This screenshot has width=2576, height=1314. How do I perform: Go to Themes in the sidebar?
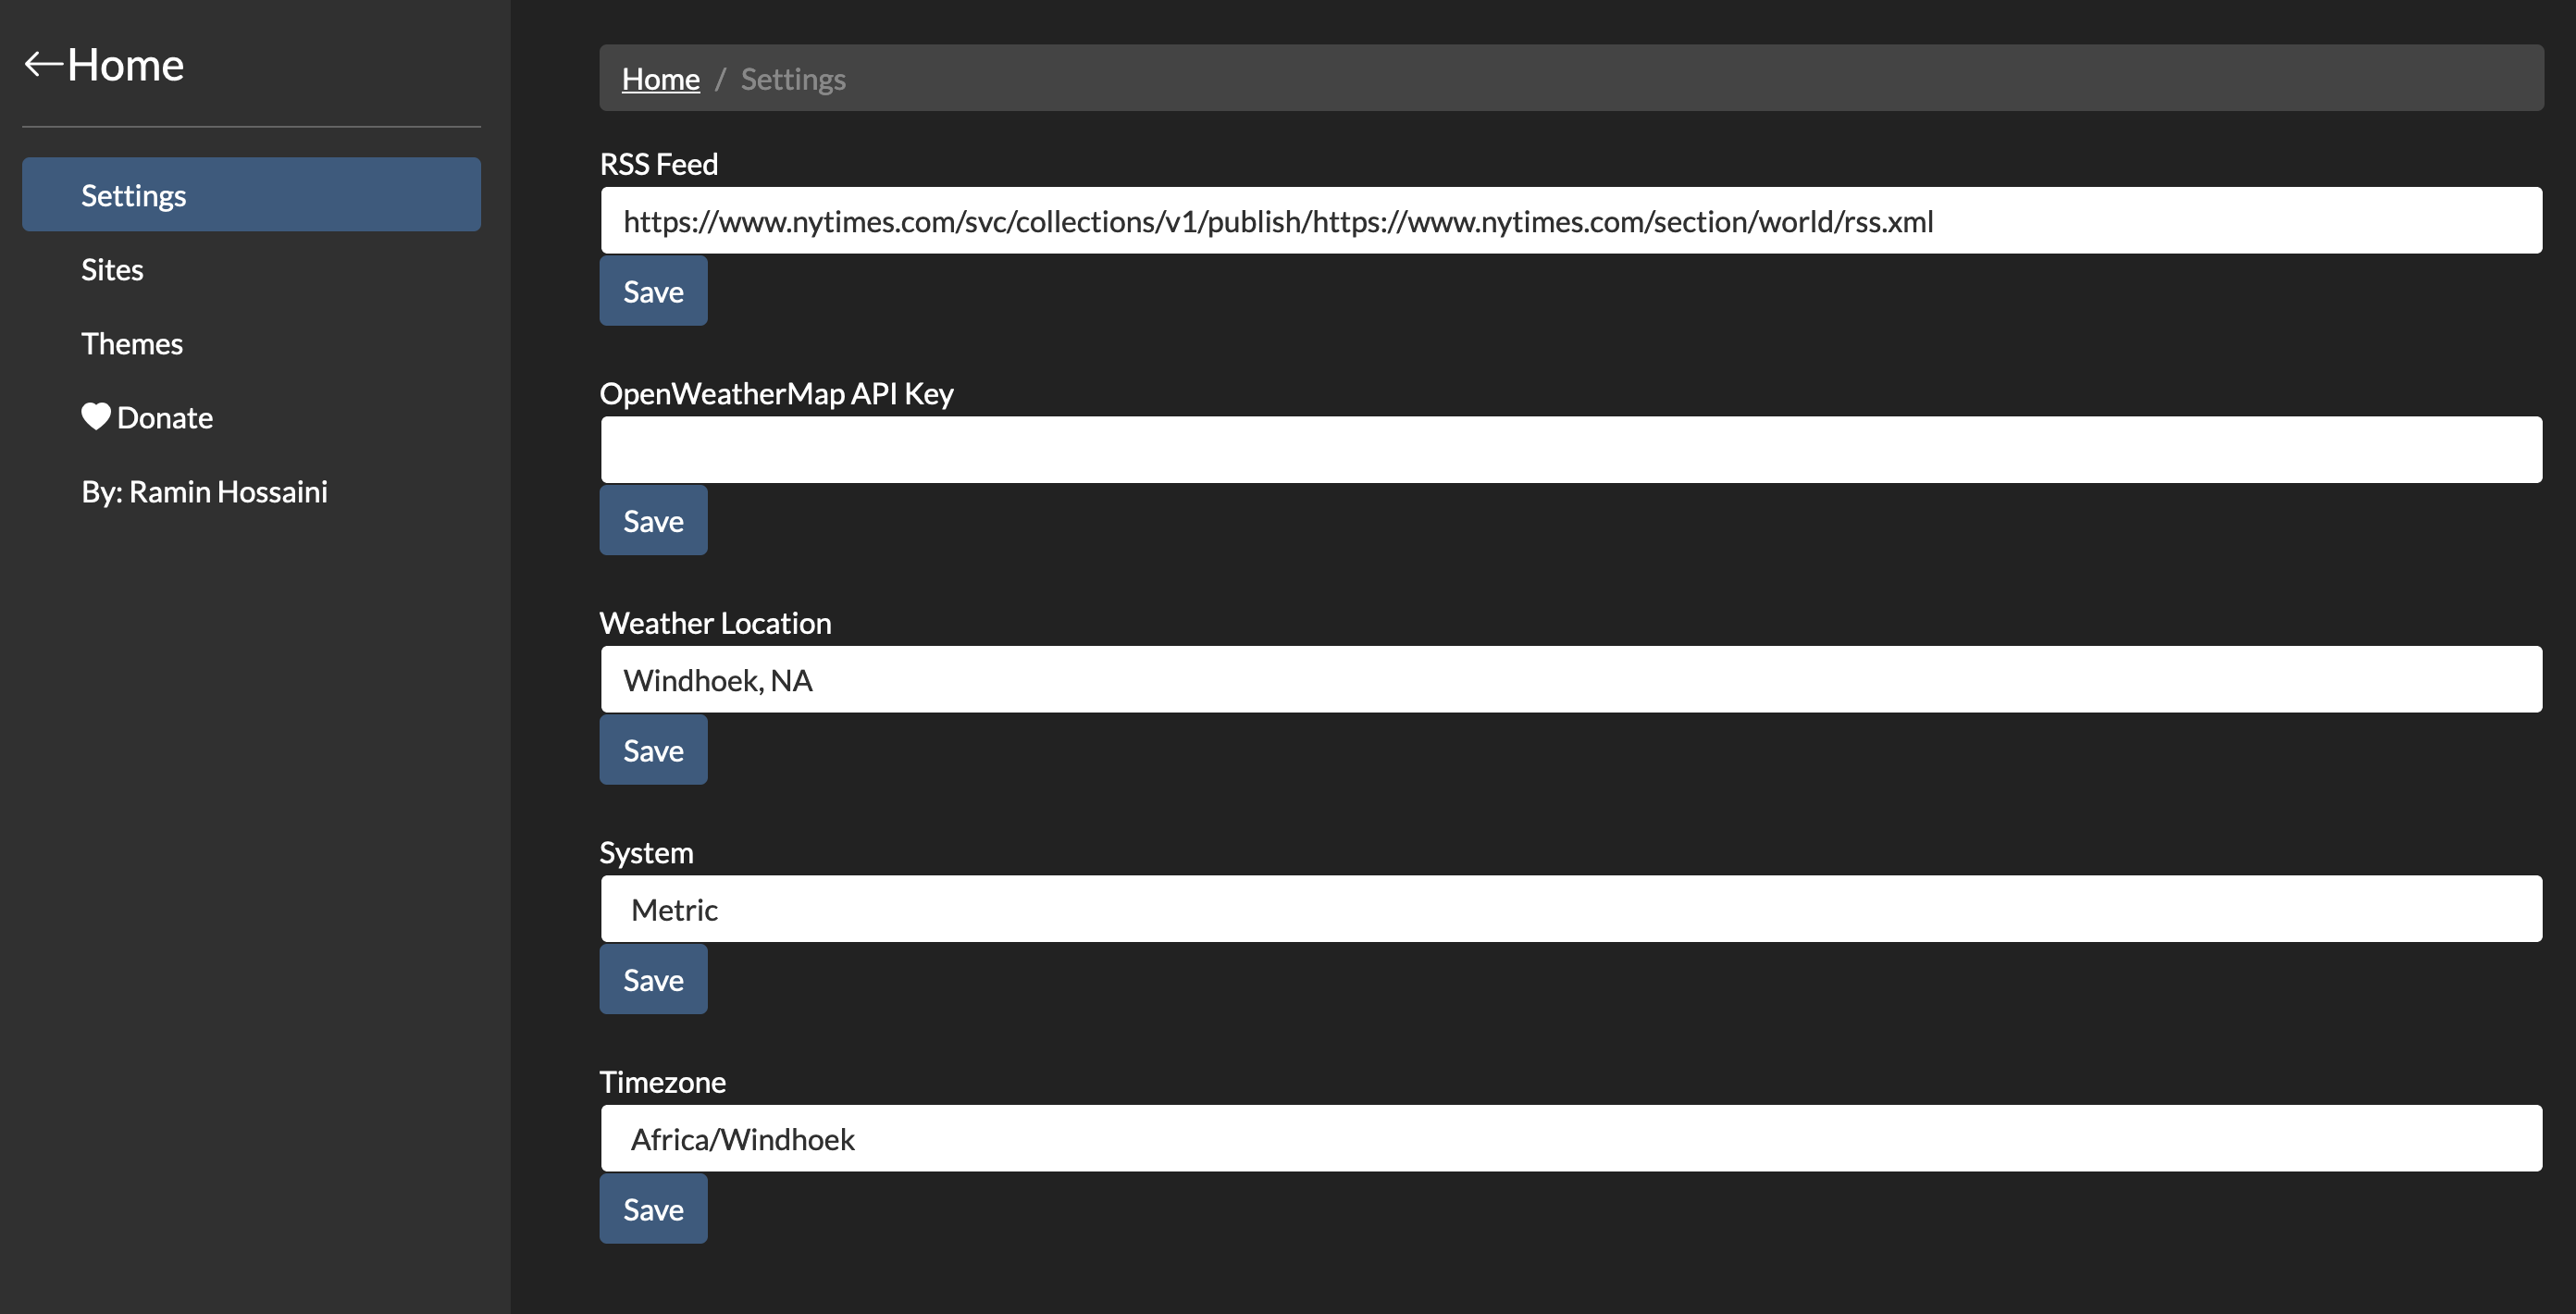click(251, 343)
